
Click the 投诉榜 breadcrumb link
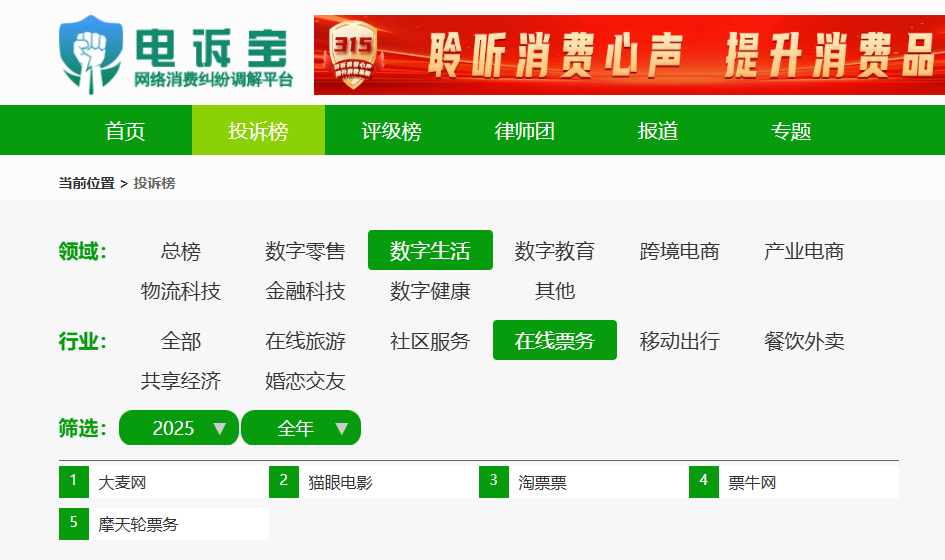point(154,184)
